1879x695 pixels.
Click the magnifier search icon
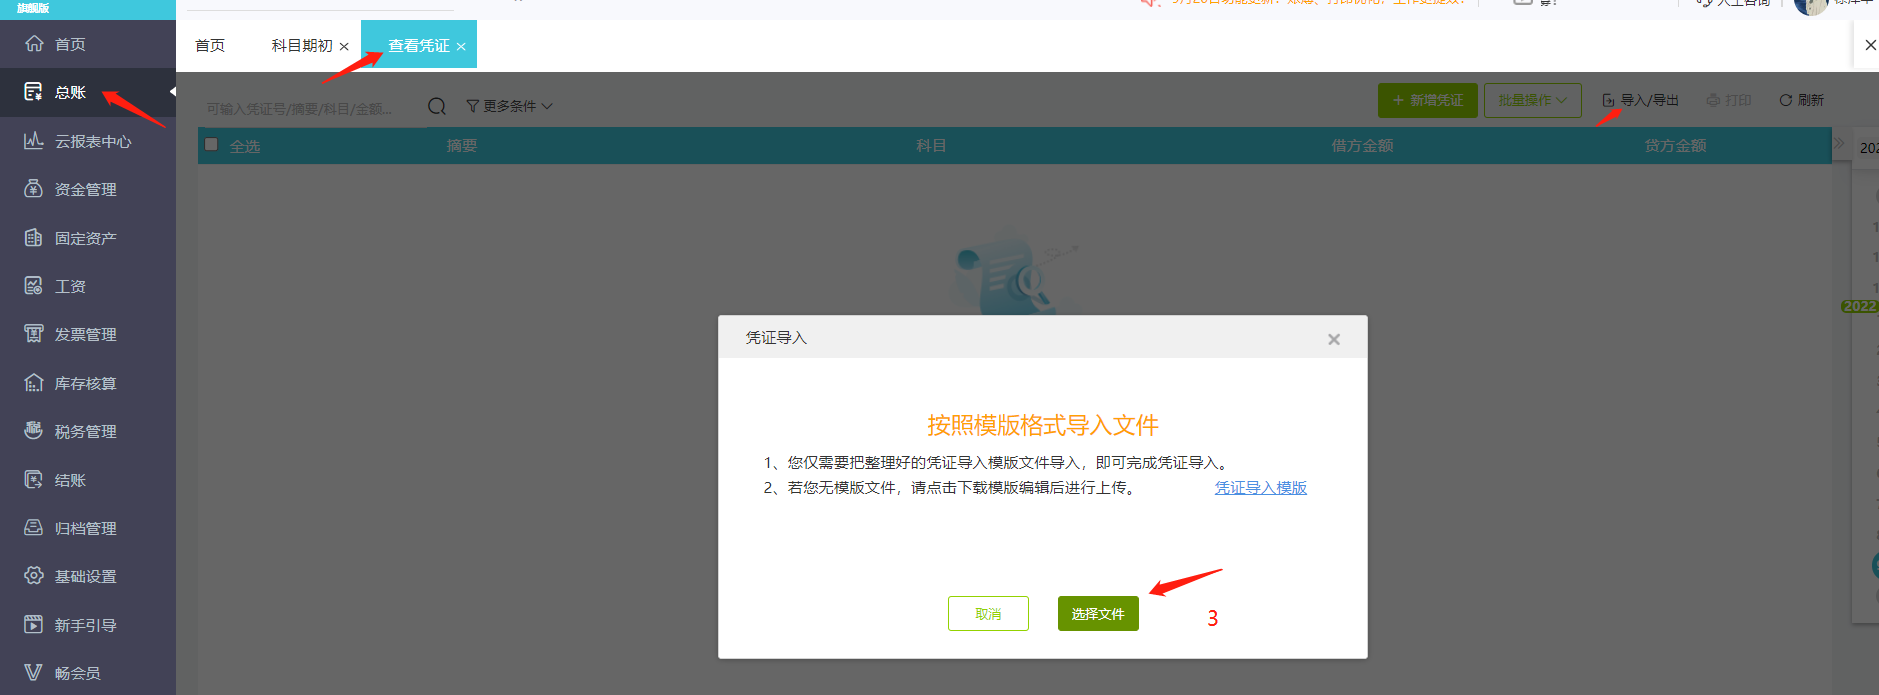click(x=437, y=106)
